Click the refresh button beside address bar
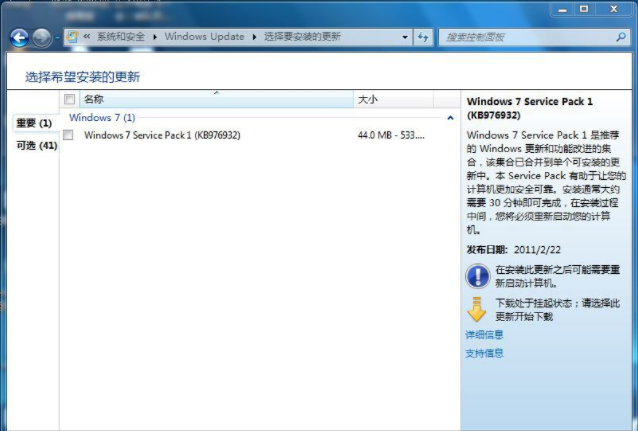The height and width of the screenshot is (431, 638). (x=422, y=37)
